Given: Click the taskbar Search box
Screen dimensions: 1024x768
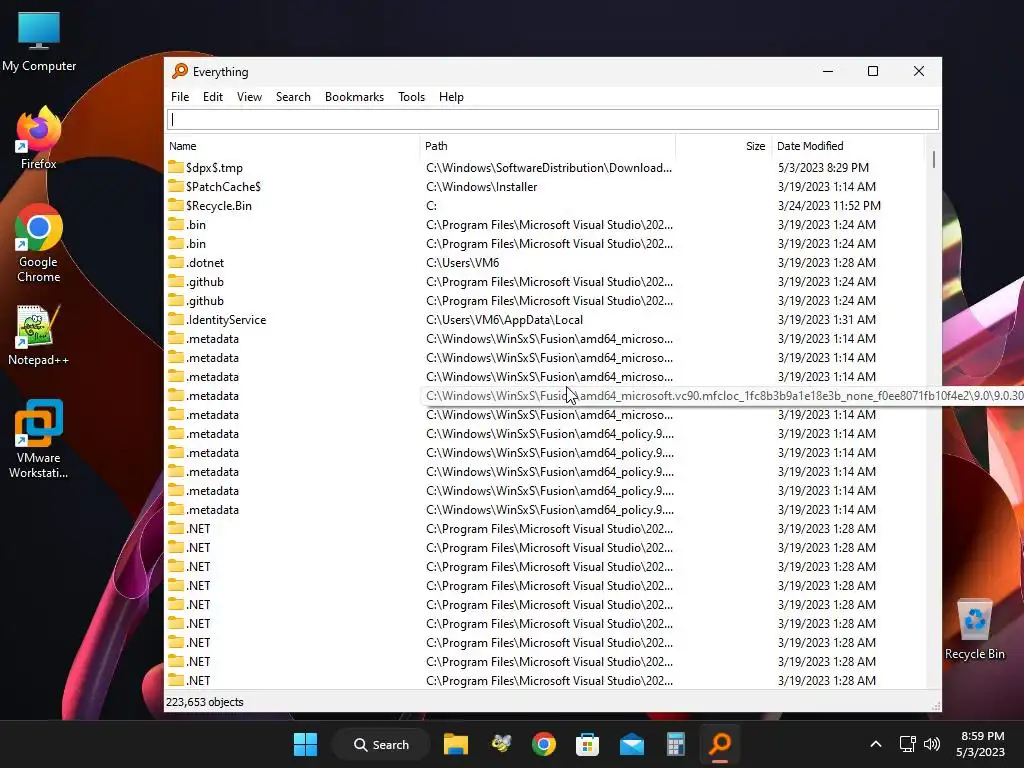Looking at the screenshot, I should (x=381, y=744).
